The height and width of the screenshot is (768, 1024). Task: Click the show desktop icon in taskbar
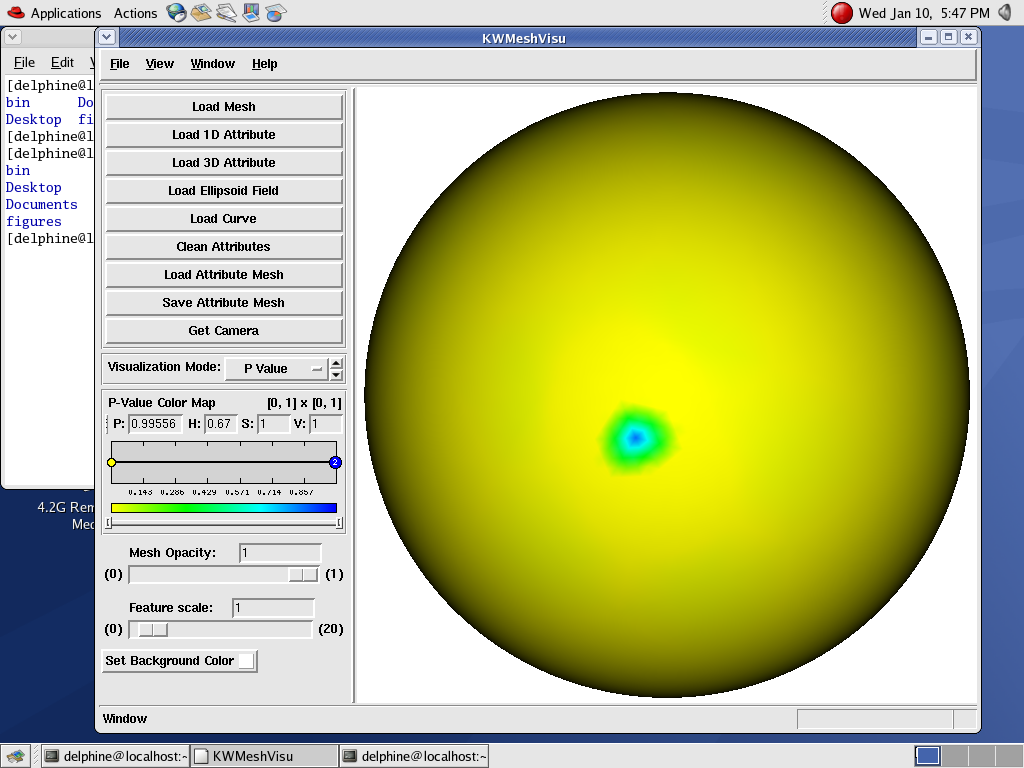click(x=15, y=756)
